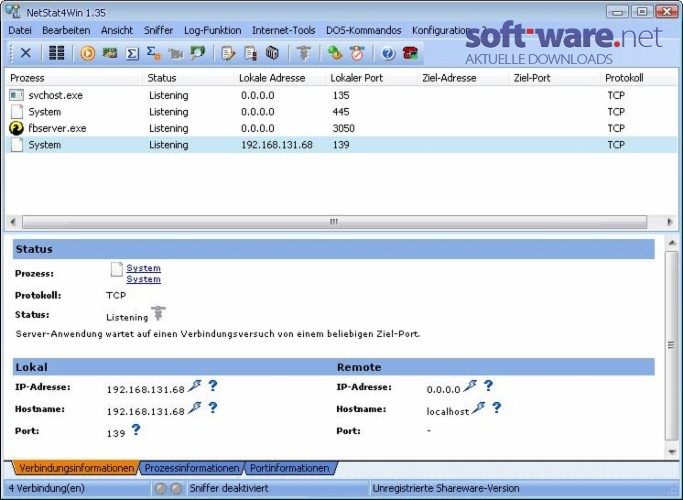Image resolution: width=683 pixels, height=500 pixels.
Task: Click the boxed sigma statistics icon
Action: coord(132,54)
